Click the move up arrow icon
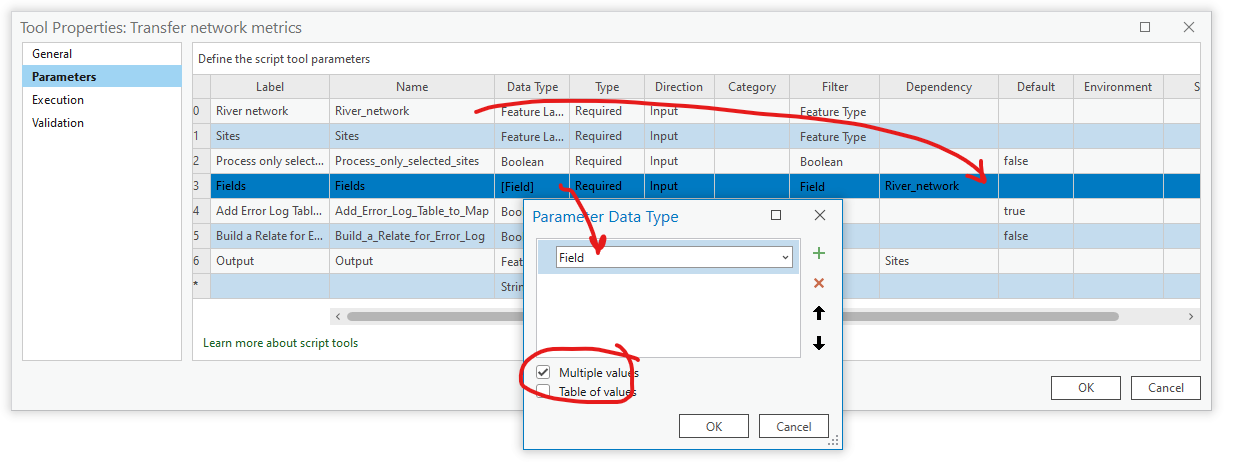The height and width of the screenshot is (466, 1243). (x=819, y=313)
